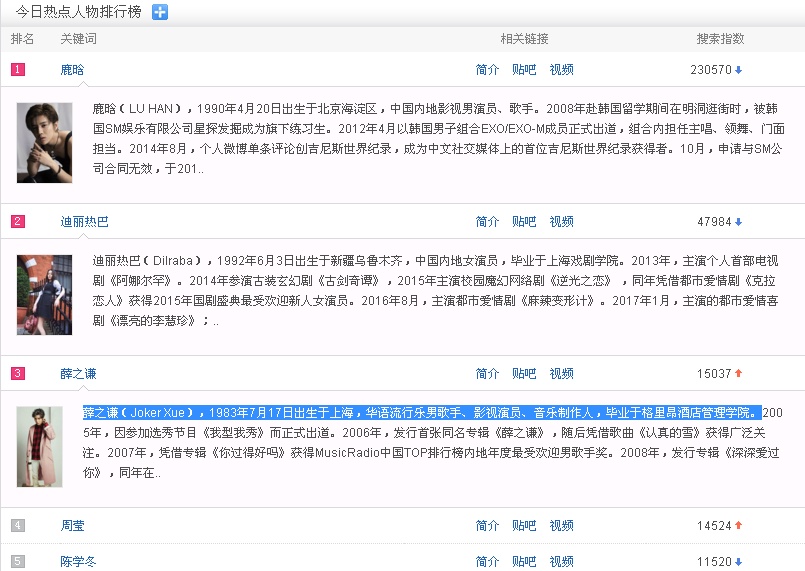Click the up arrow beside 15037
This screenshot has height=571, width=805.
[738, 373]
